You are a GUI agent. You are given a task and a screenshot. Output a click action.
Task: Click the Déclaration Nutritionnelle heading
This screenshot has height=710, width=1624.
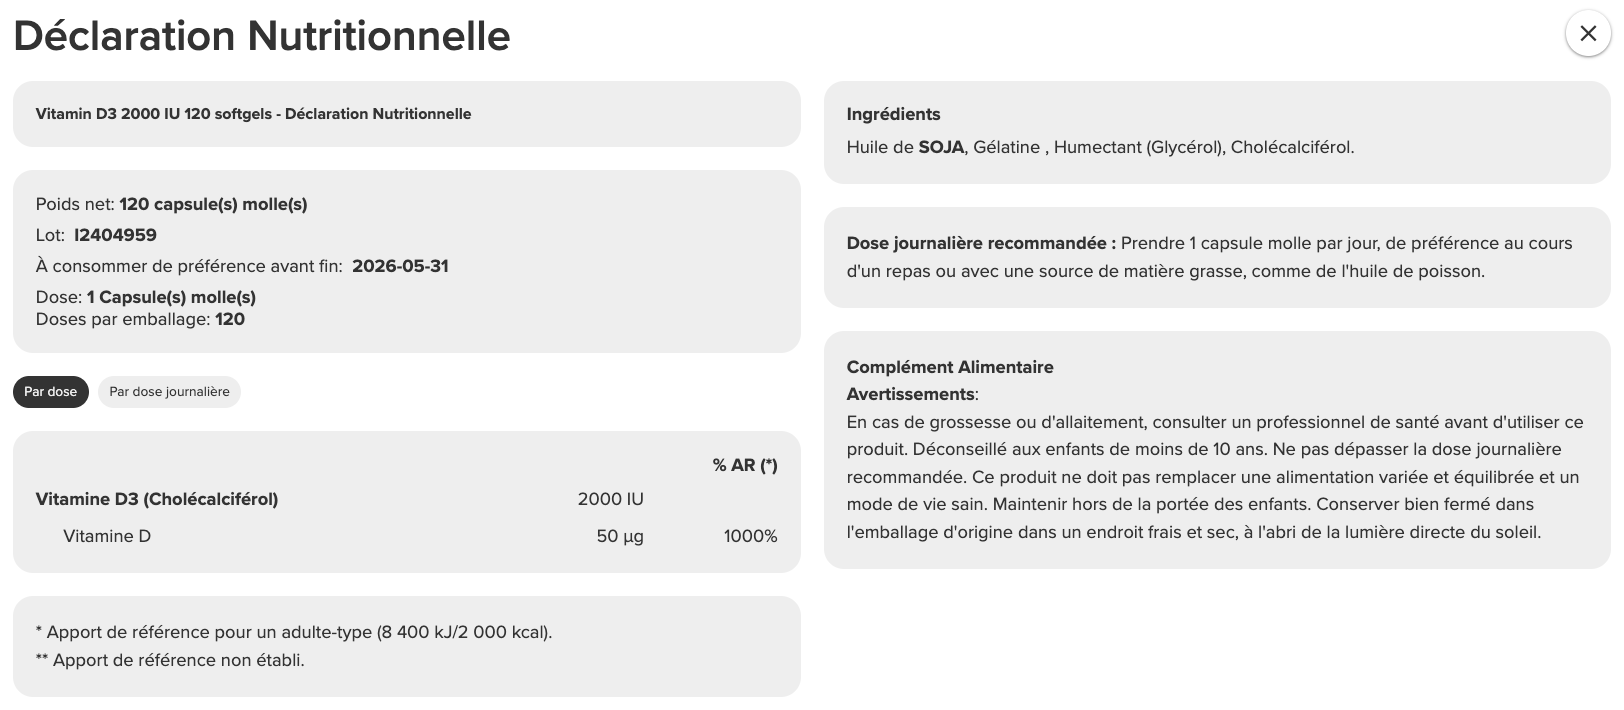262,36
